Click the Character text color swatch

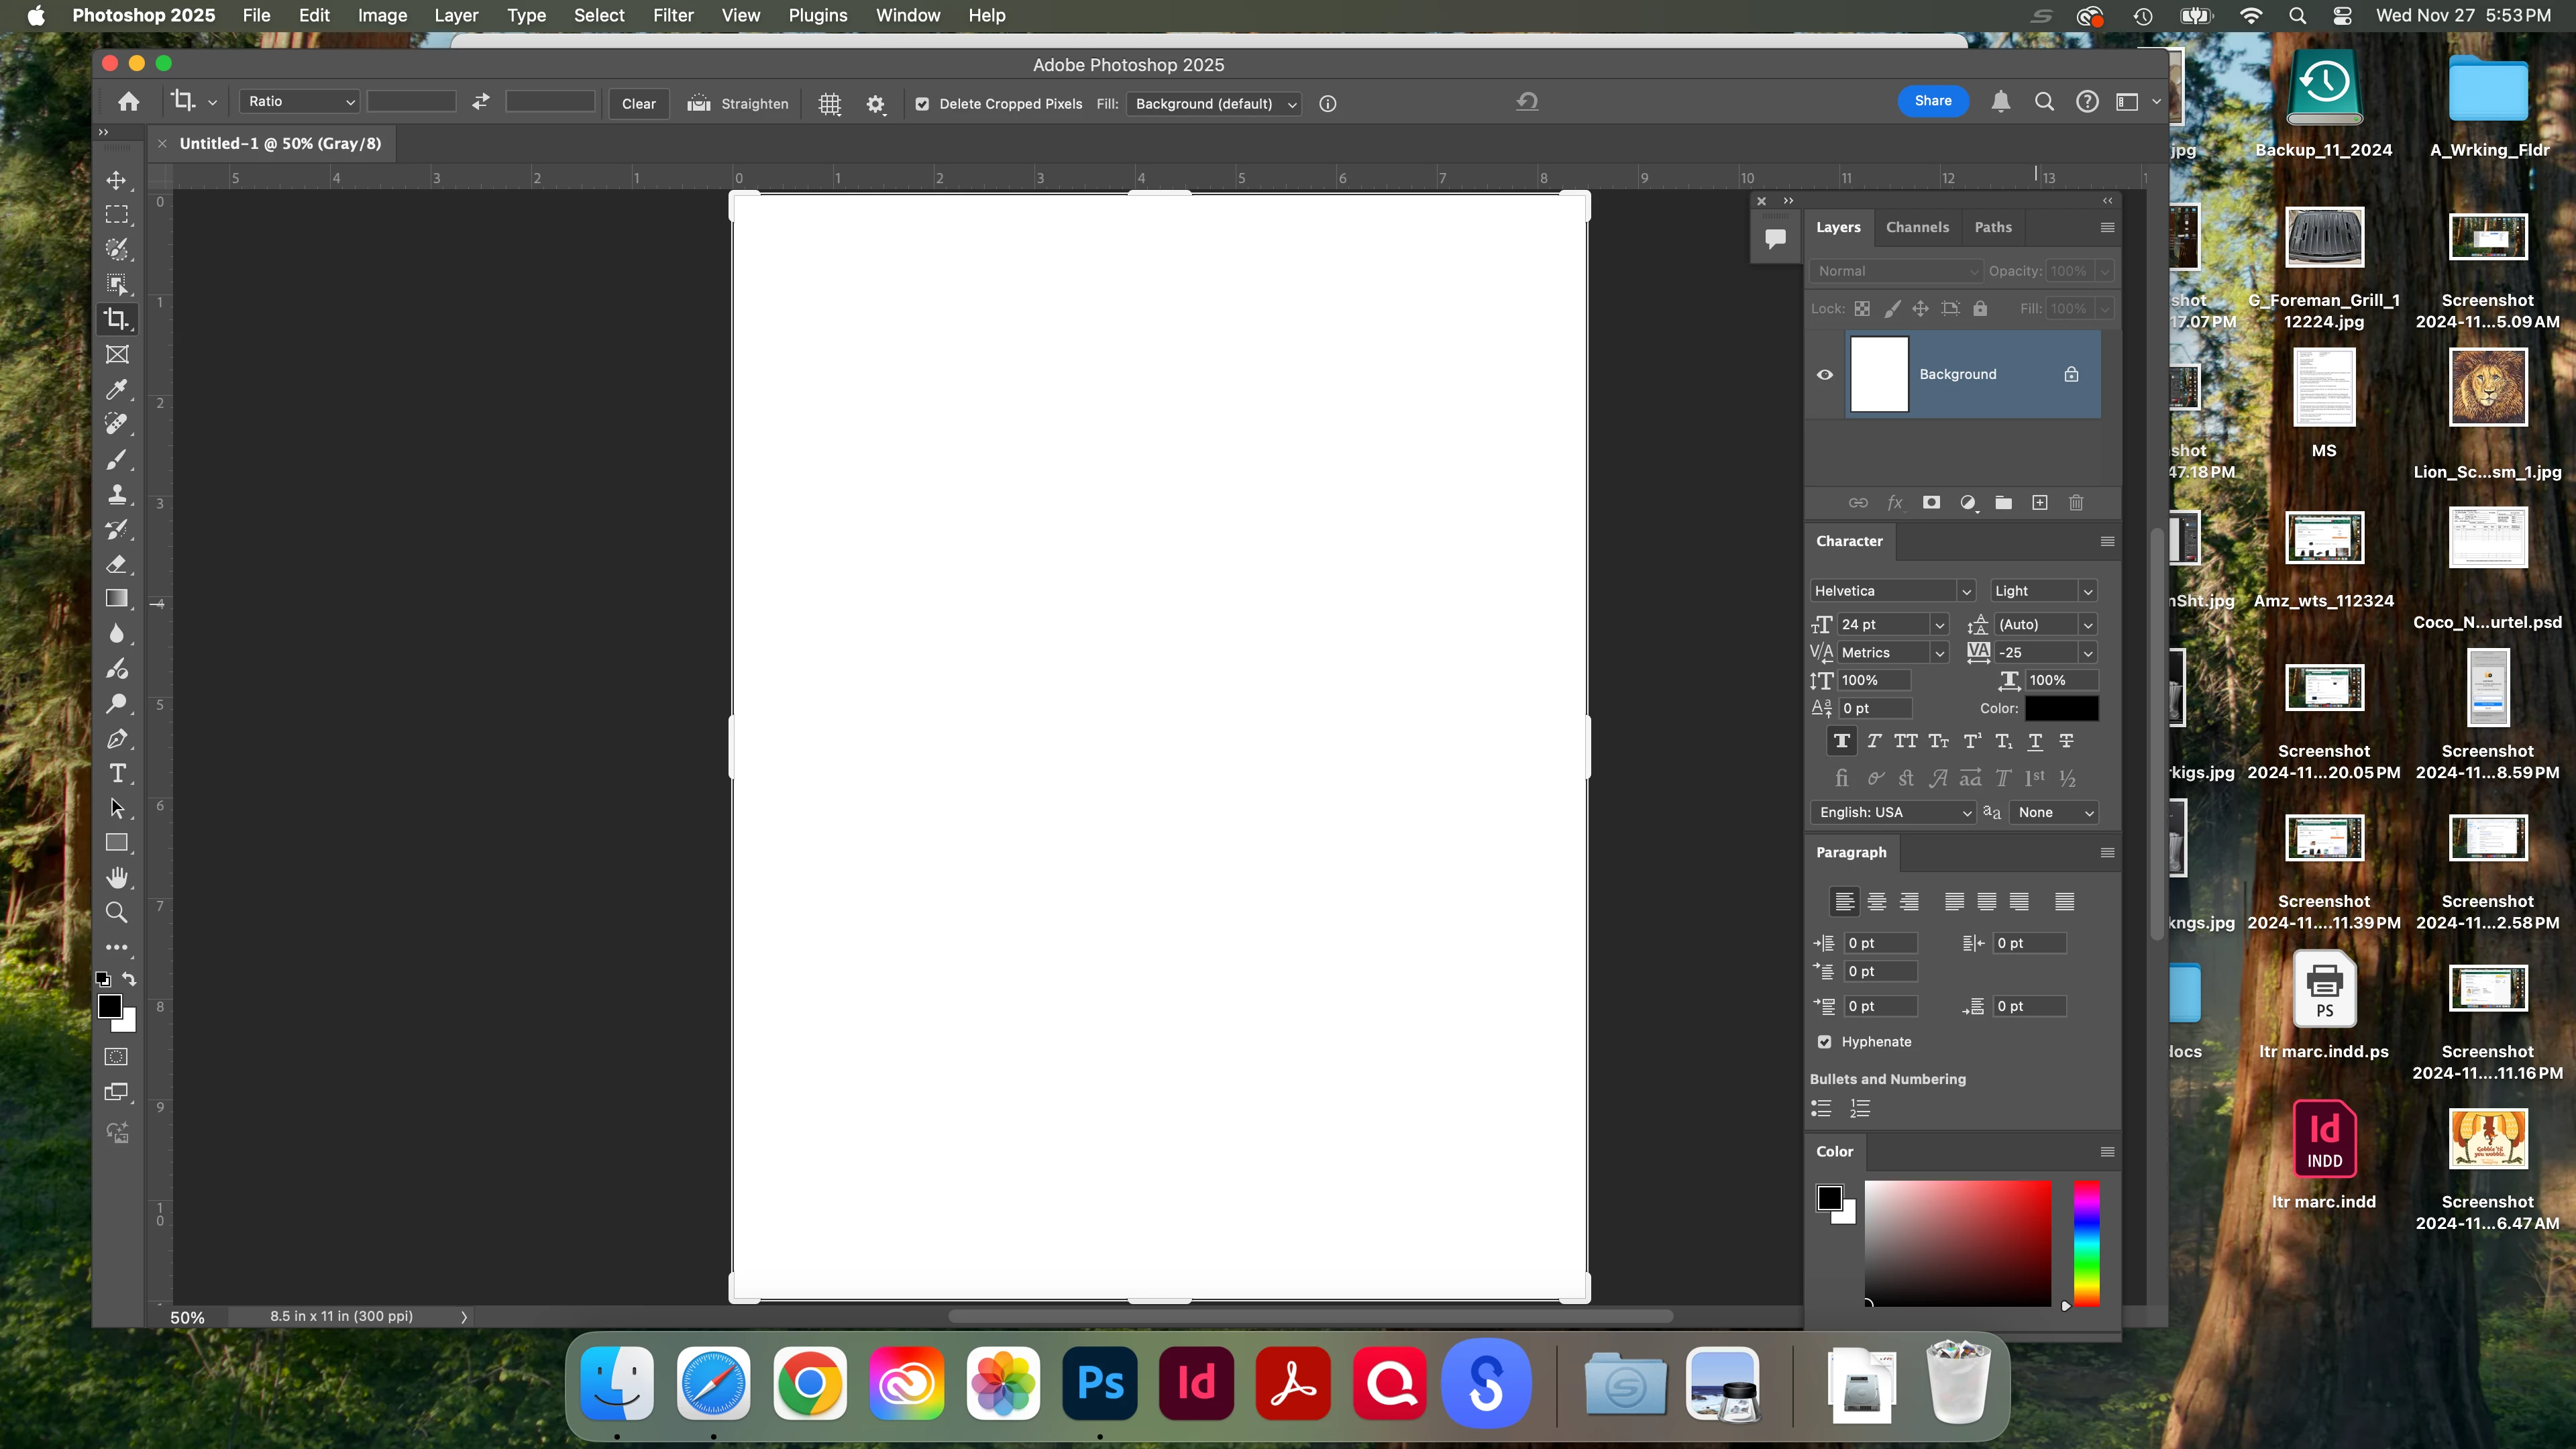tap(2062, 709)
